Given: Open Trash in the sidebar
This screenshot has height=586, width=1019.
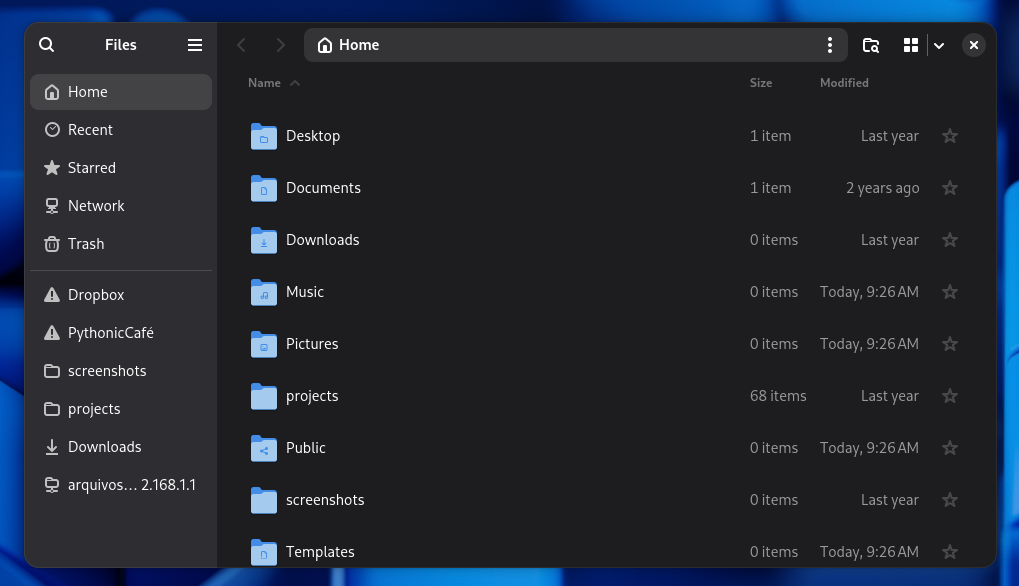Looking at the screenshot, I should tap(86, 244).
